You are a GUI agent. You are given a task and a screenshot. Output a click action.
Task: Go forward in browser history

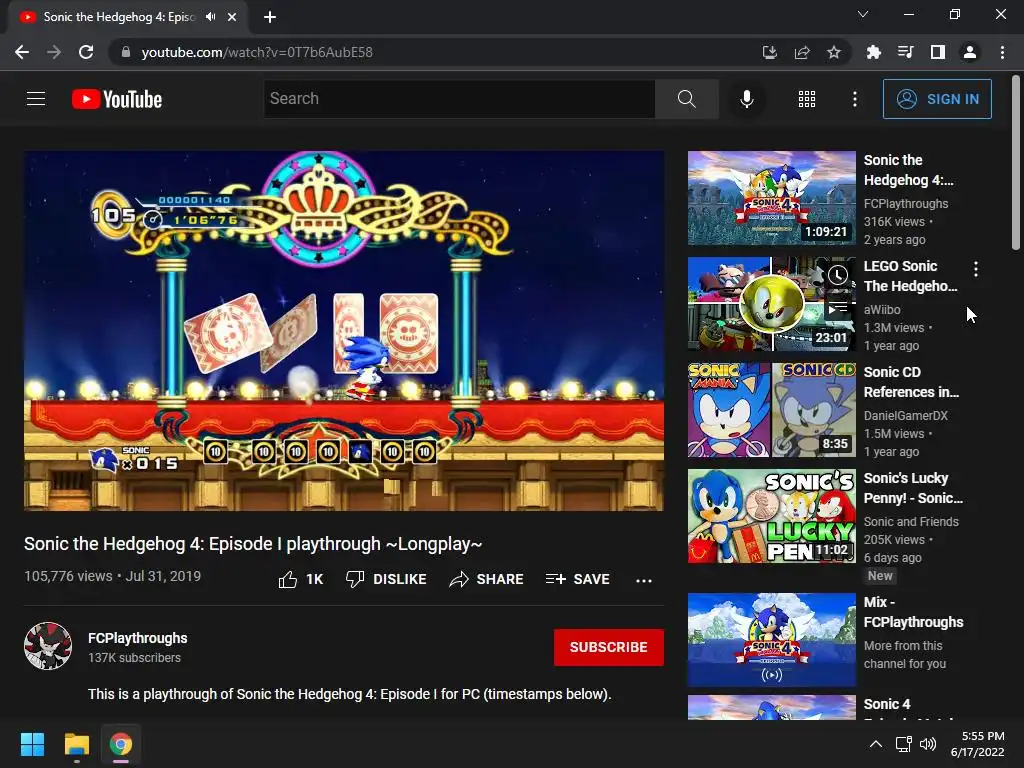[54, 52]
